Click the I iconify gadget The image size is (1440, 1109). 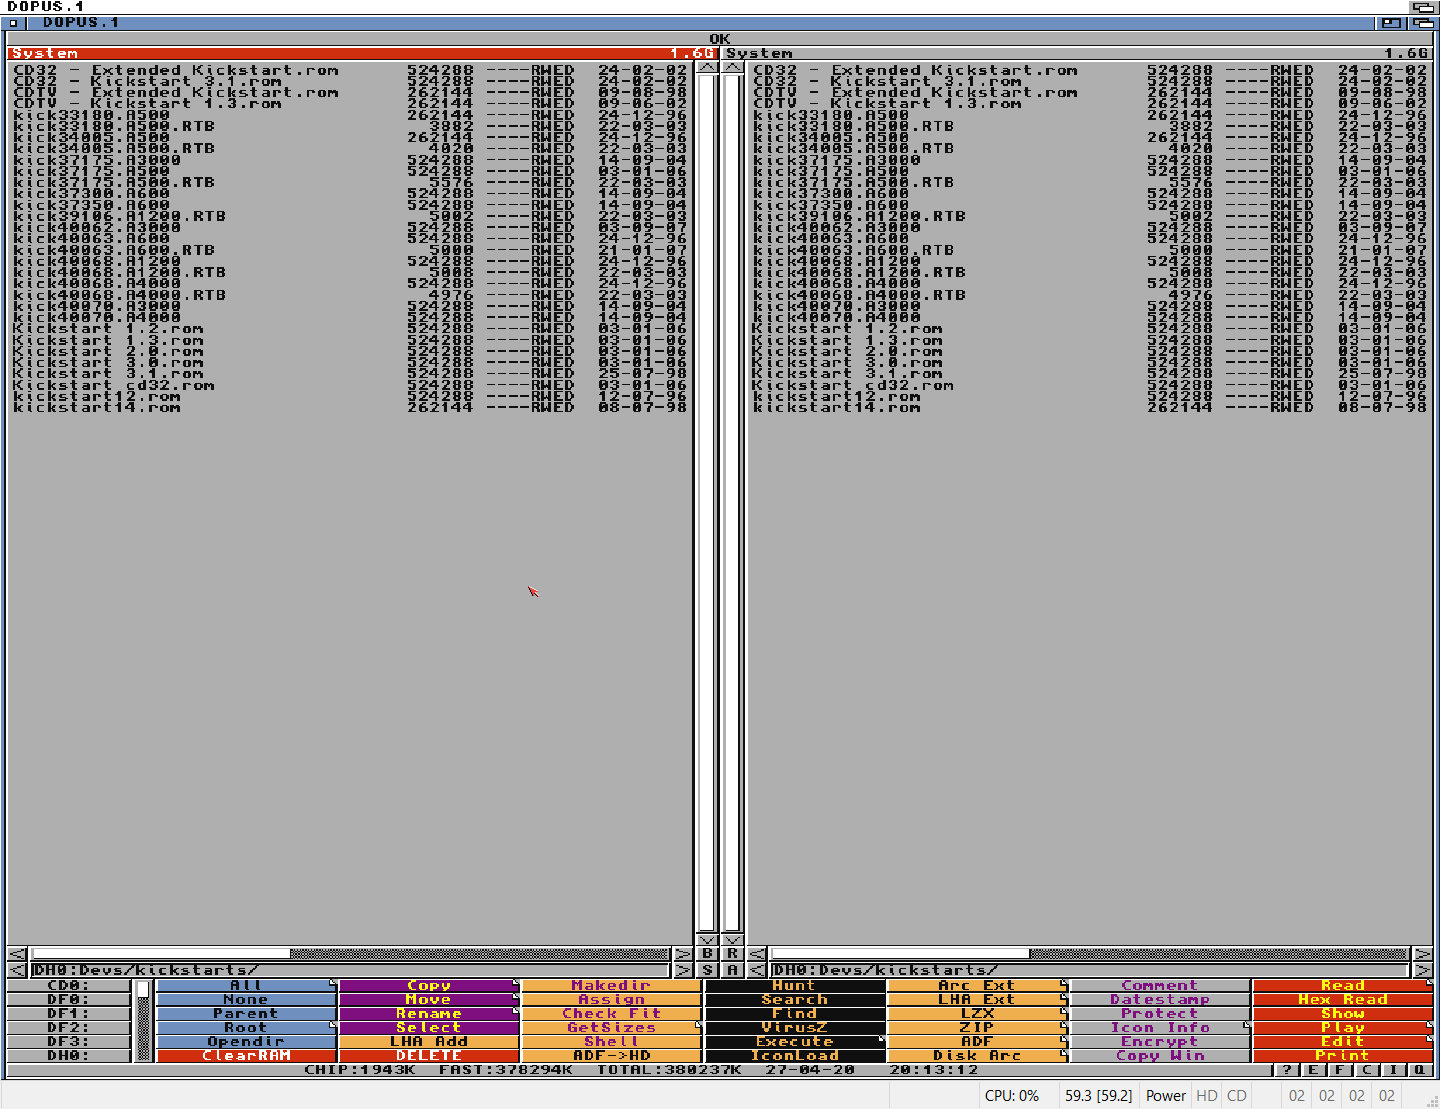click(1392, 1070)
